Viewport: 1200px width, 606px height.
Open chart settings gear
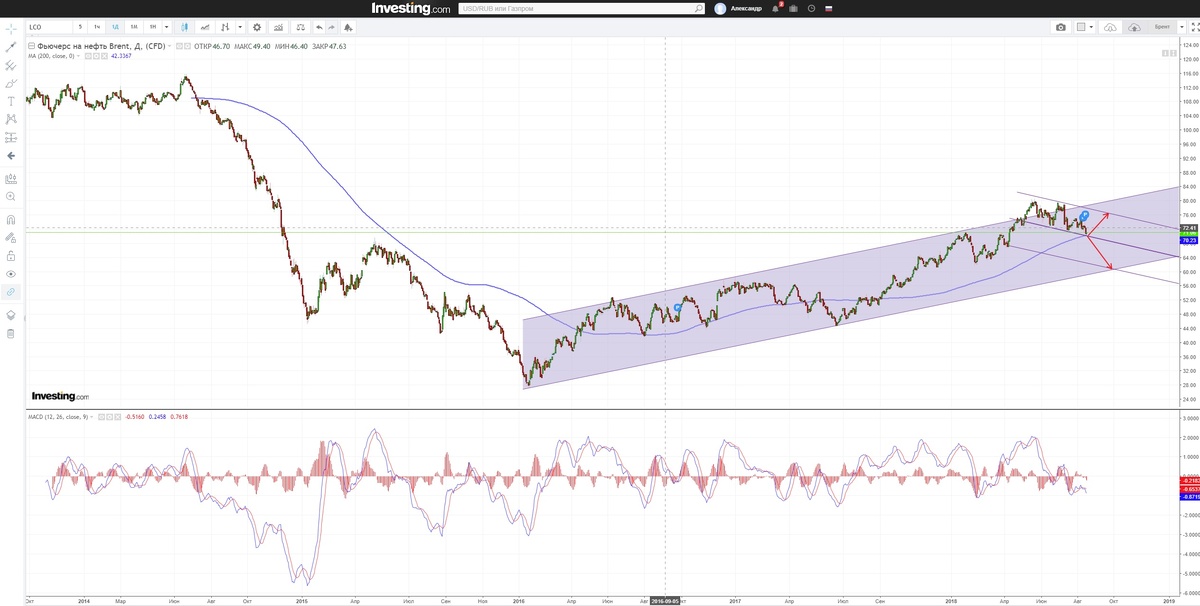[x=257, y=27]
